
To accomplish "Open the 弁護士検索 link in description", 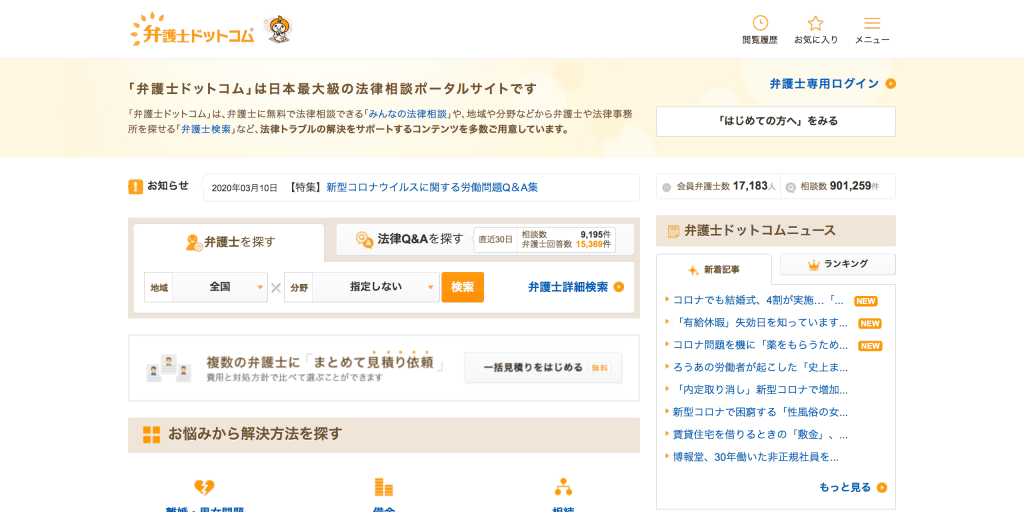I will (206, 129).
